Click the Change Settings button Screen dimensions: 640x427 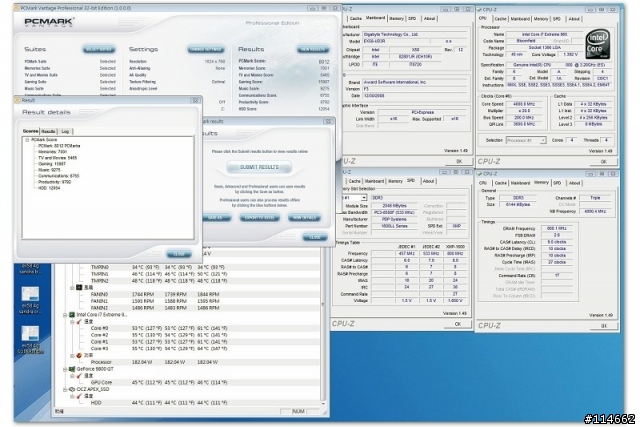click(206, 49)
